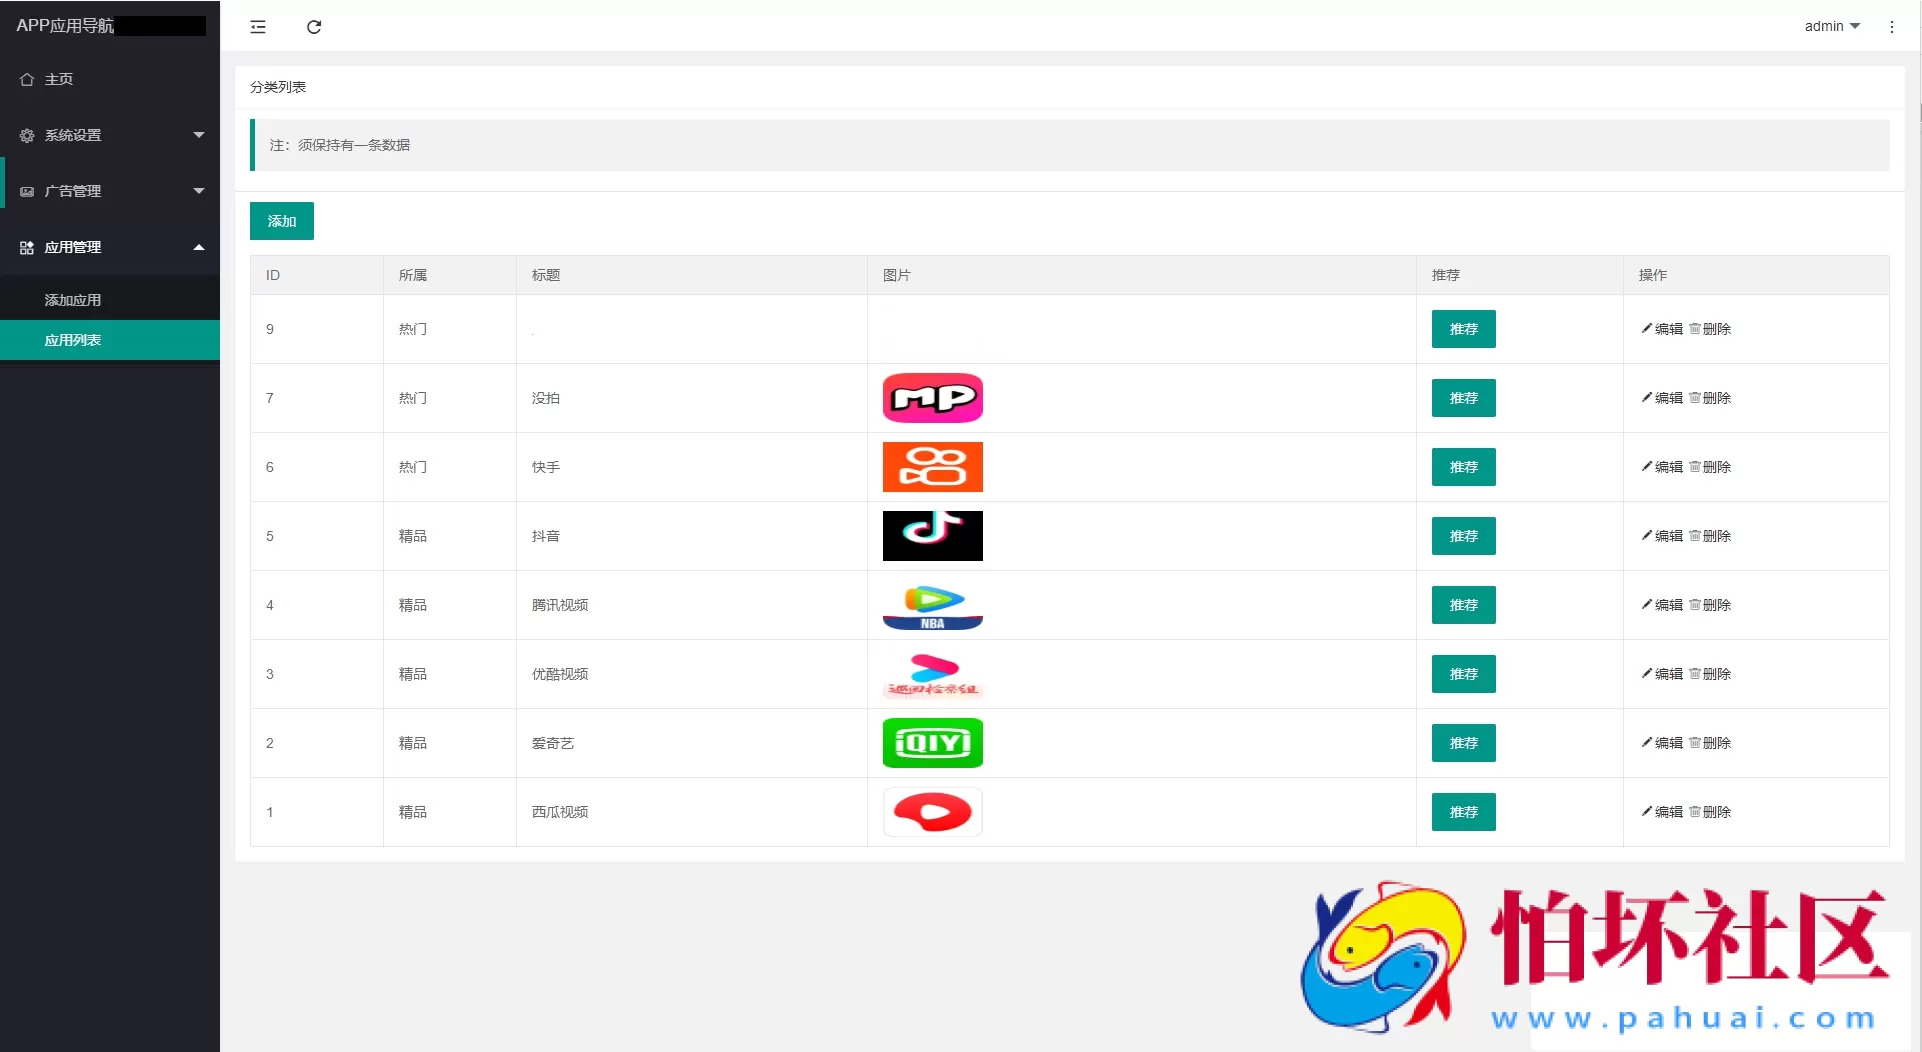
Task: Click the trash delete icon for 西瓜视频
Action: point(1695,812)
